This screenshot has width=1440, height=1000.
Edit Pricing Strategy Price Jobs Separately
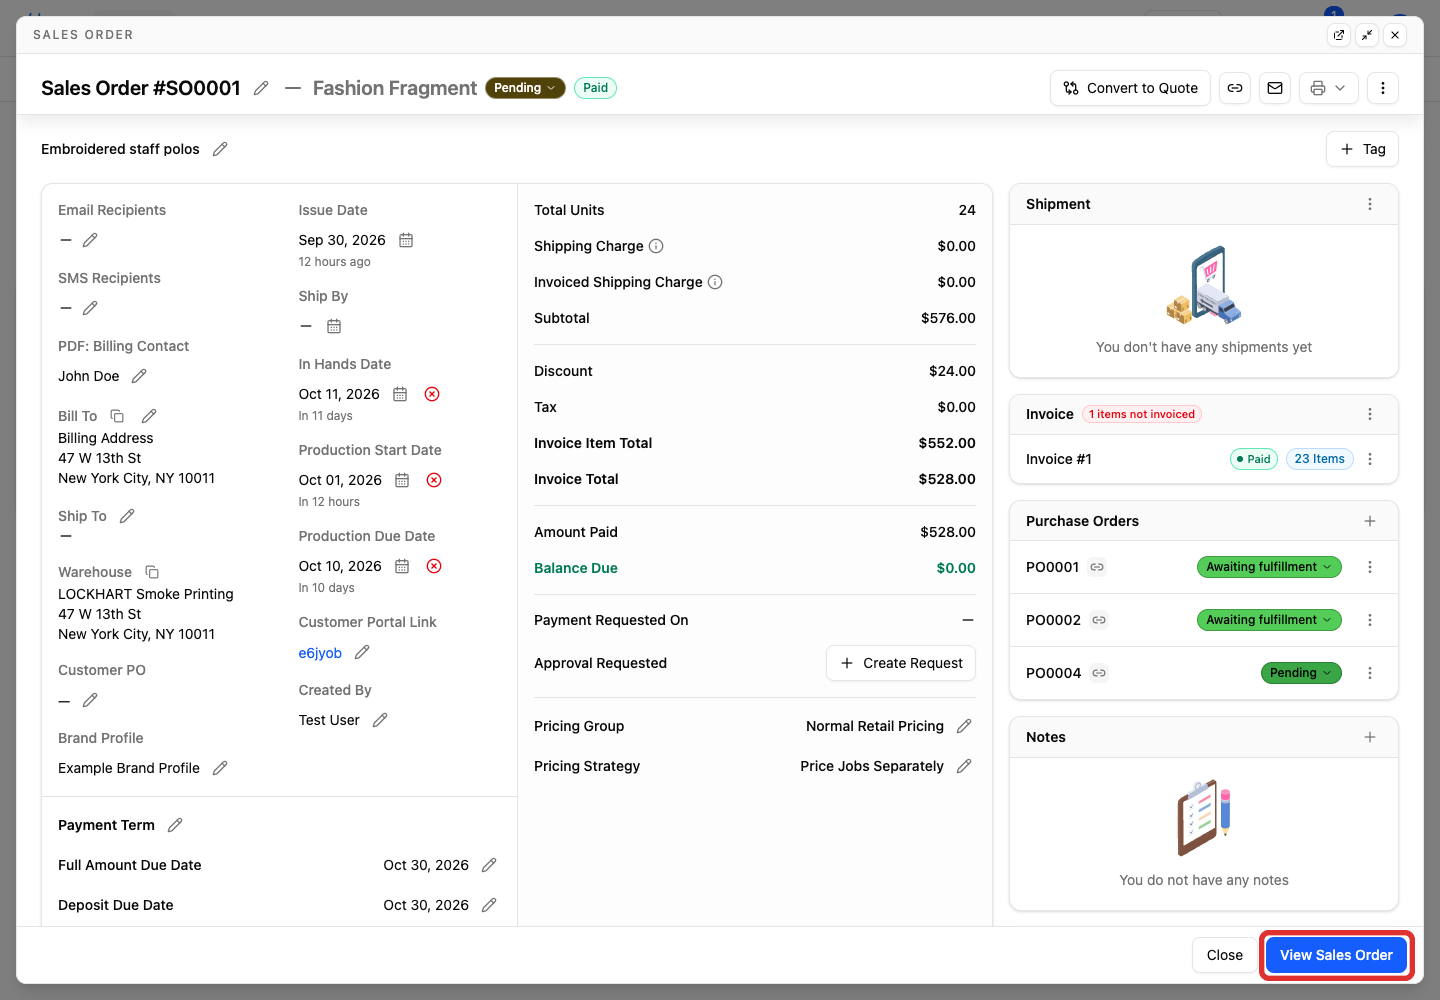pos(964,766)
